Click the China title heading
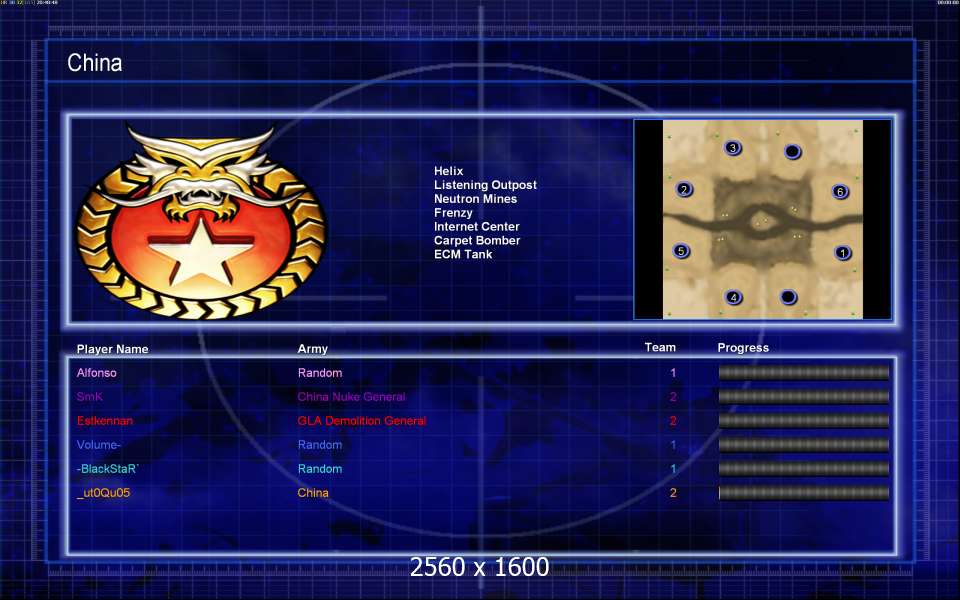960x600 pixels. pyautogui.click(x=94, y=62)
